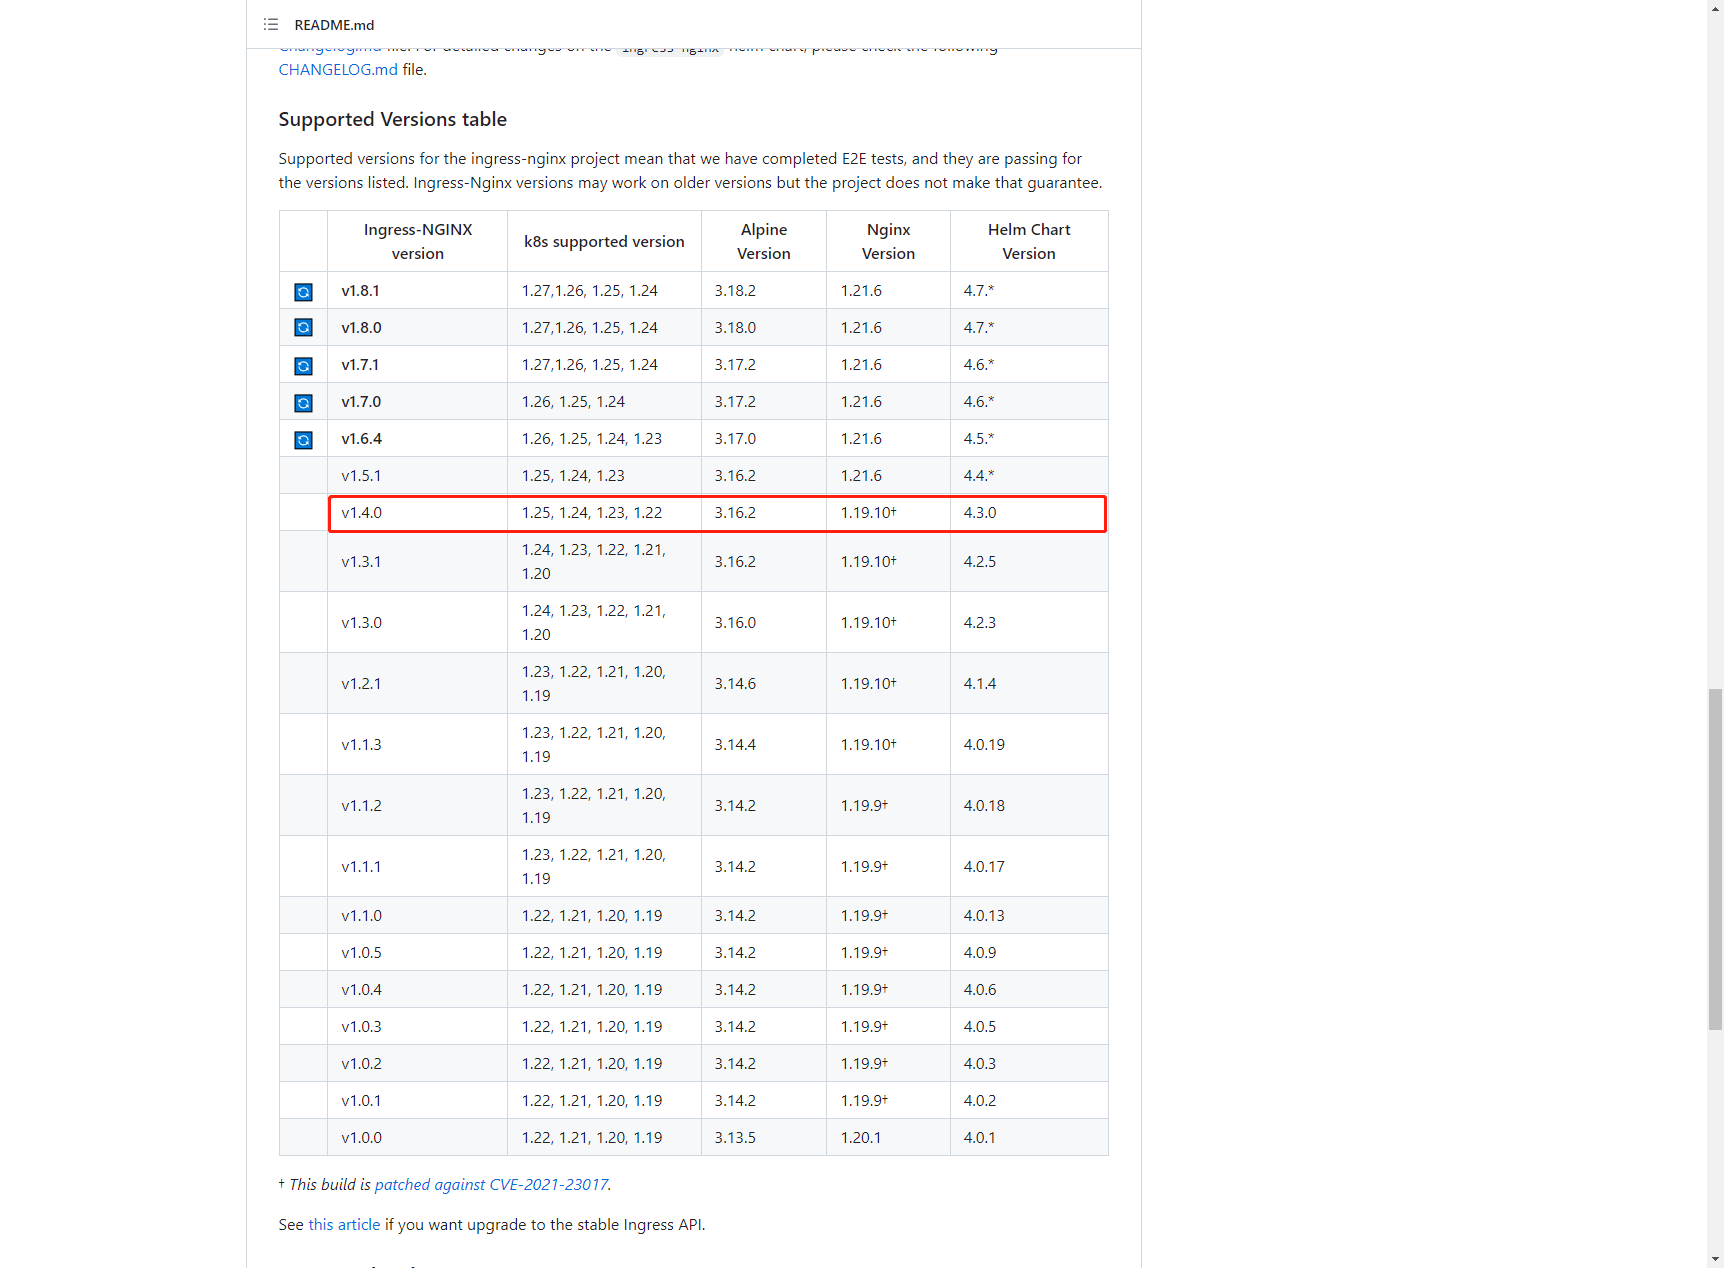Image resolution: width=1724 pixels, height=1268 pixels.
Task: Select the v1.7.1 version cell
Action: tap(418, 365)
